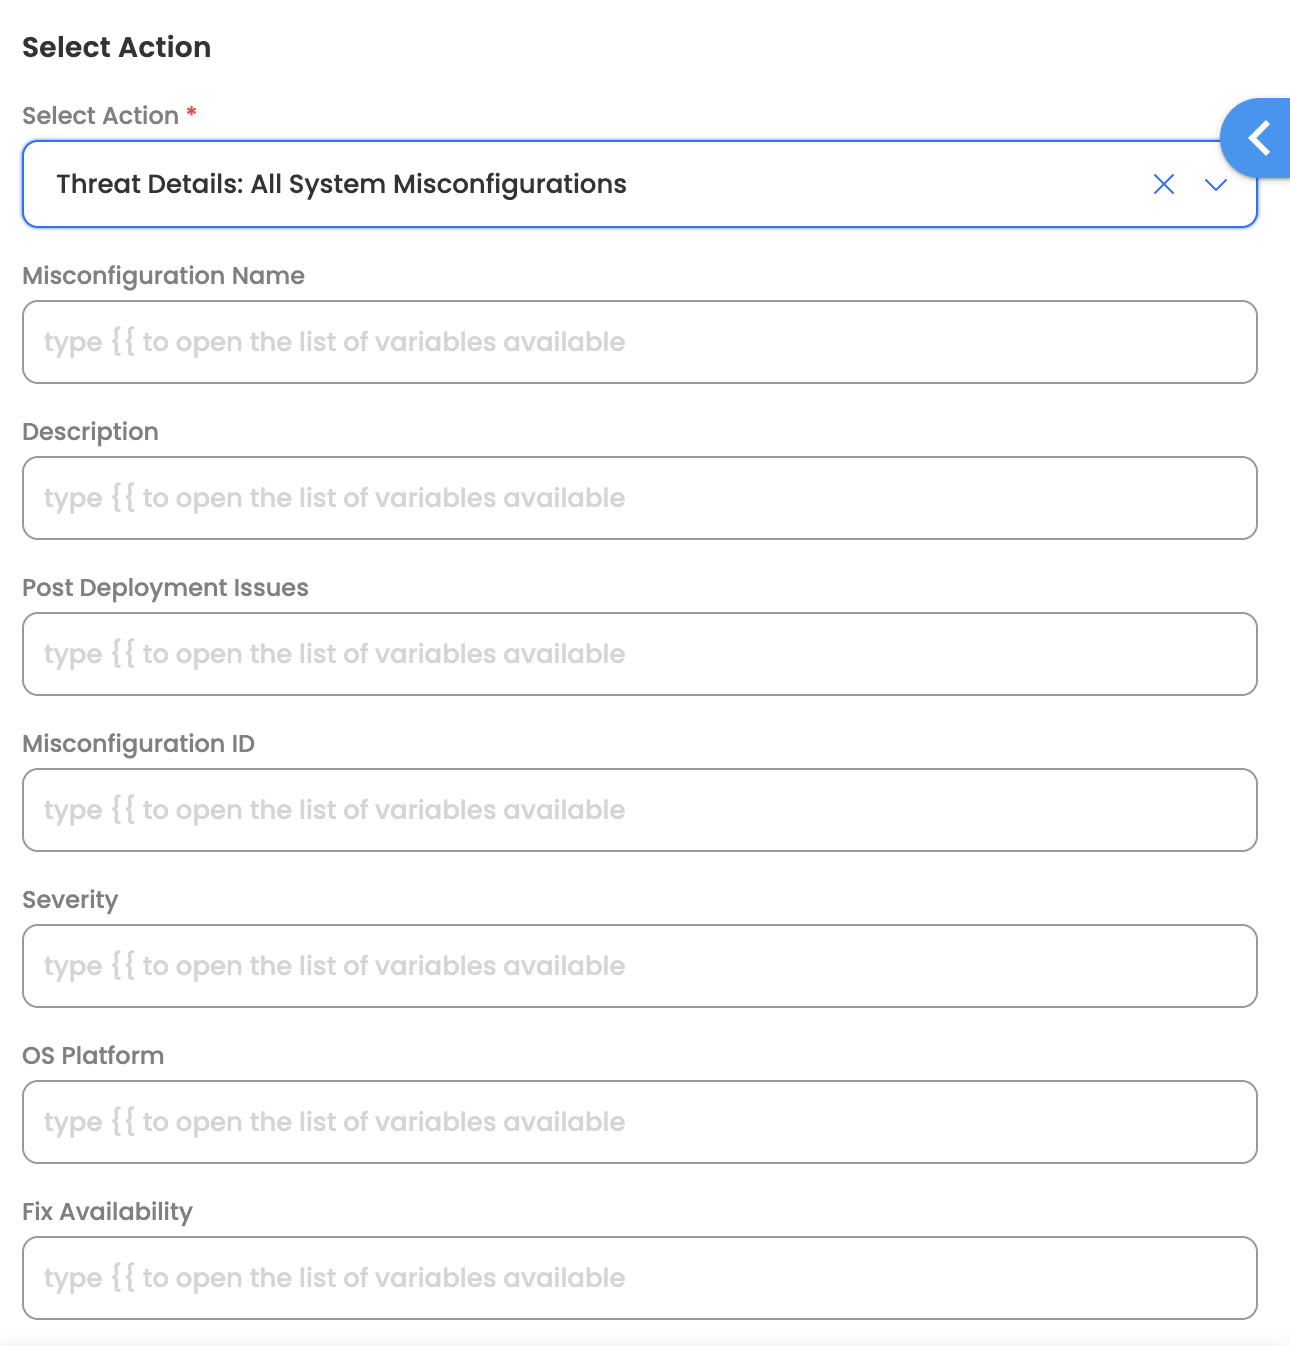
Task: Focus the Severity input field
Action: pyautogui.click(x=639, y=966)
